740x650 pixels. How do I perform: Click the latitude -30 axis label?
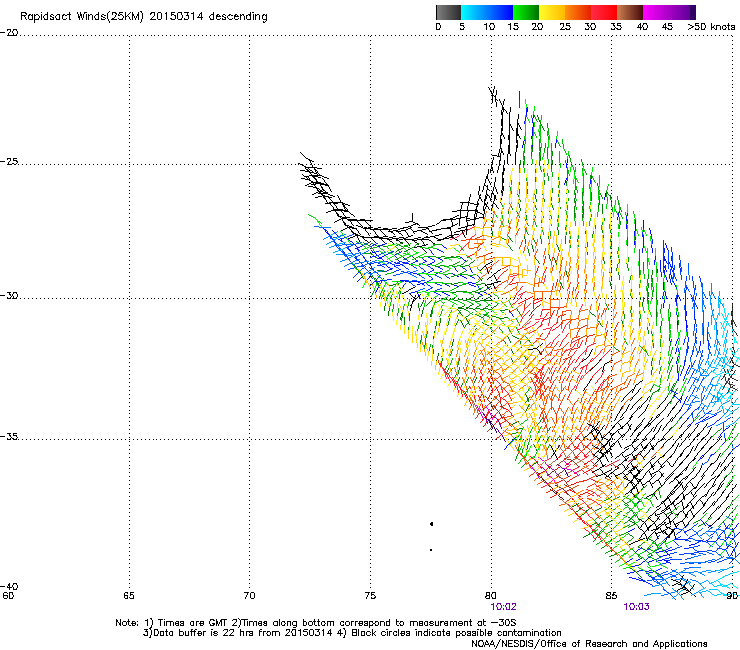click(9, 296)
